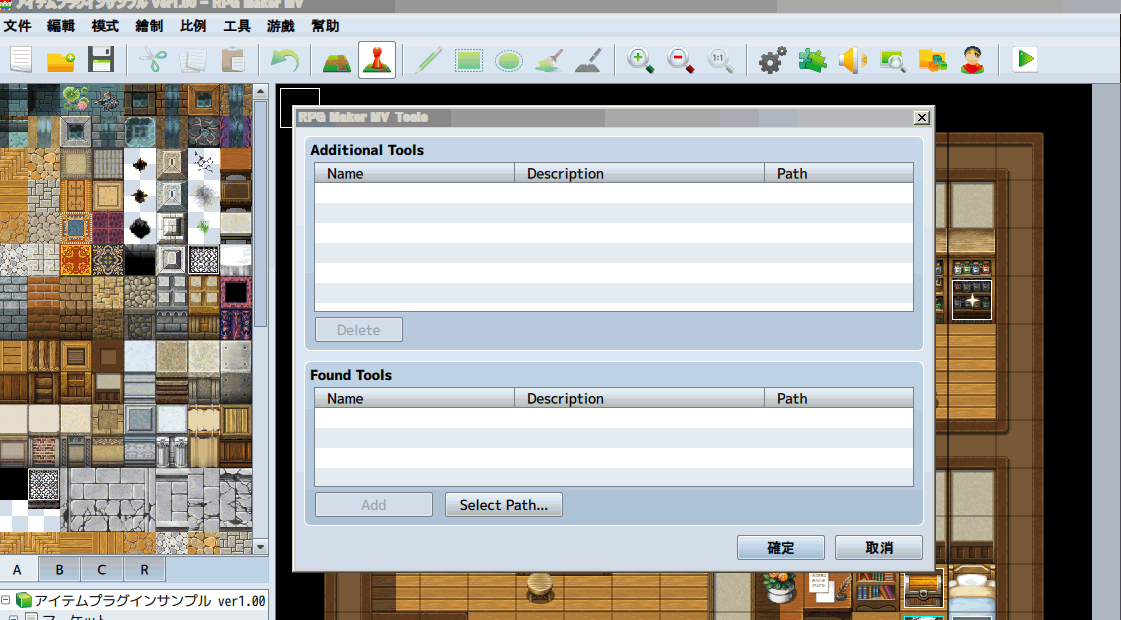1121x620 pixels.
Task: Switch to tileset tab B
Action: click(59, 570)
